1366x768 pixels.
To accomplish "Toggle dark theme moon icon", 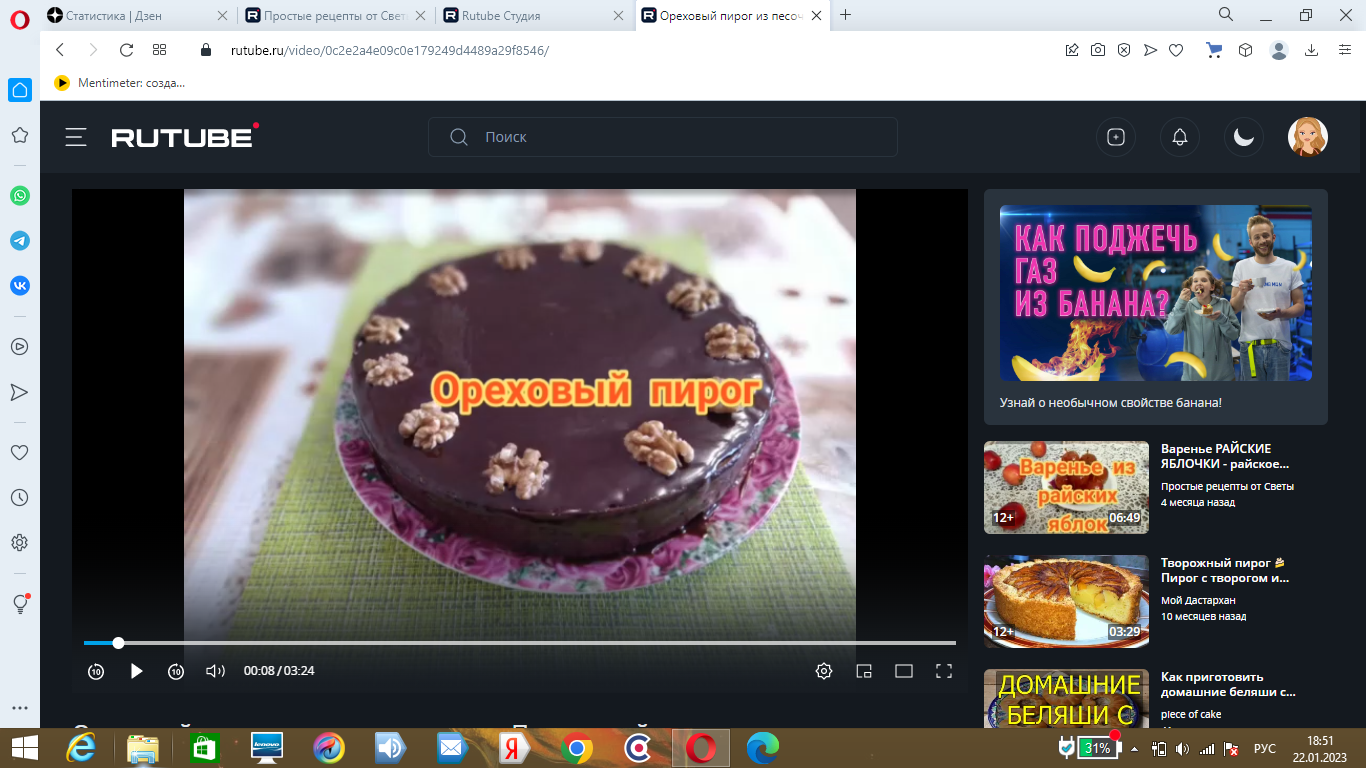I will tap(1244, 137).
